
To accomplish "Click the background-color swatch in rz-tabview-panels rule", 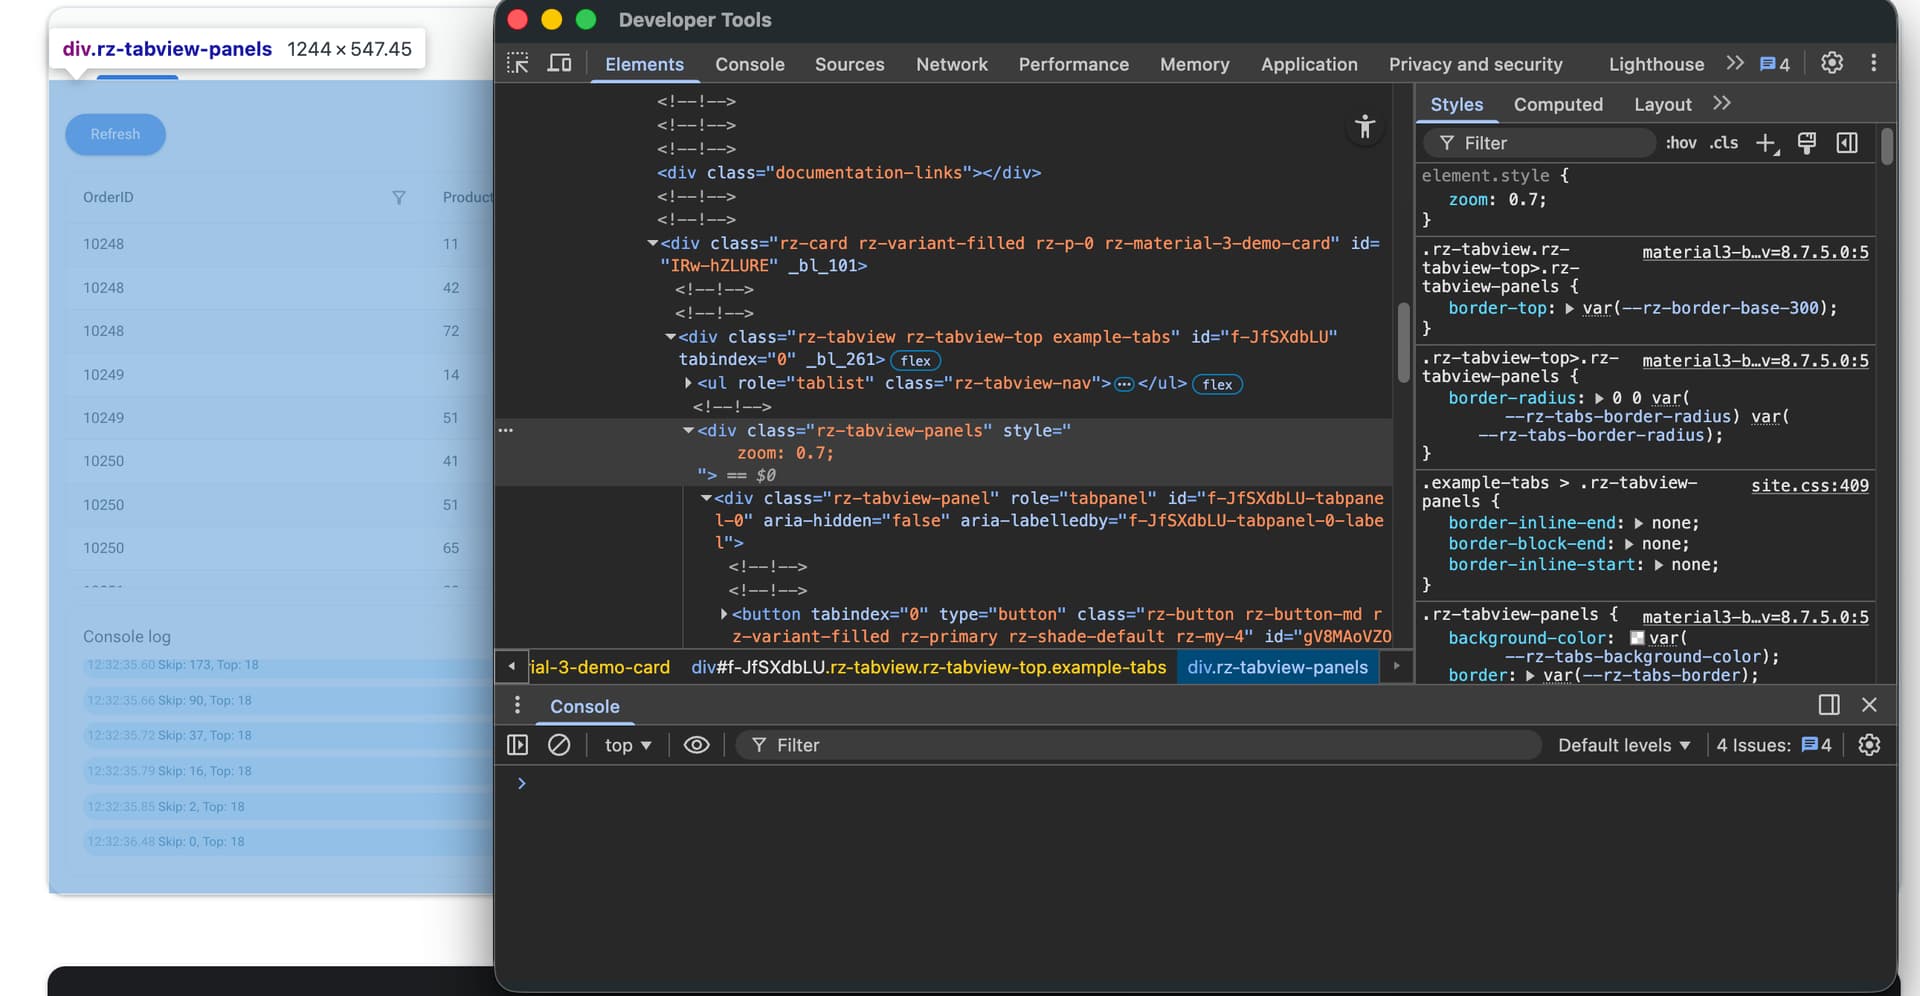I will point(1637,638).
